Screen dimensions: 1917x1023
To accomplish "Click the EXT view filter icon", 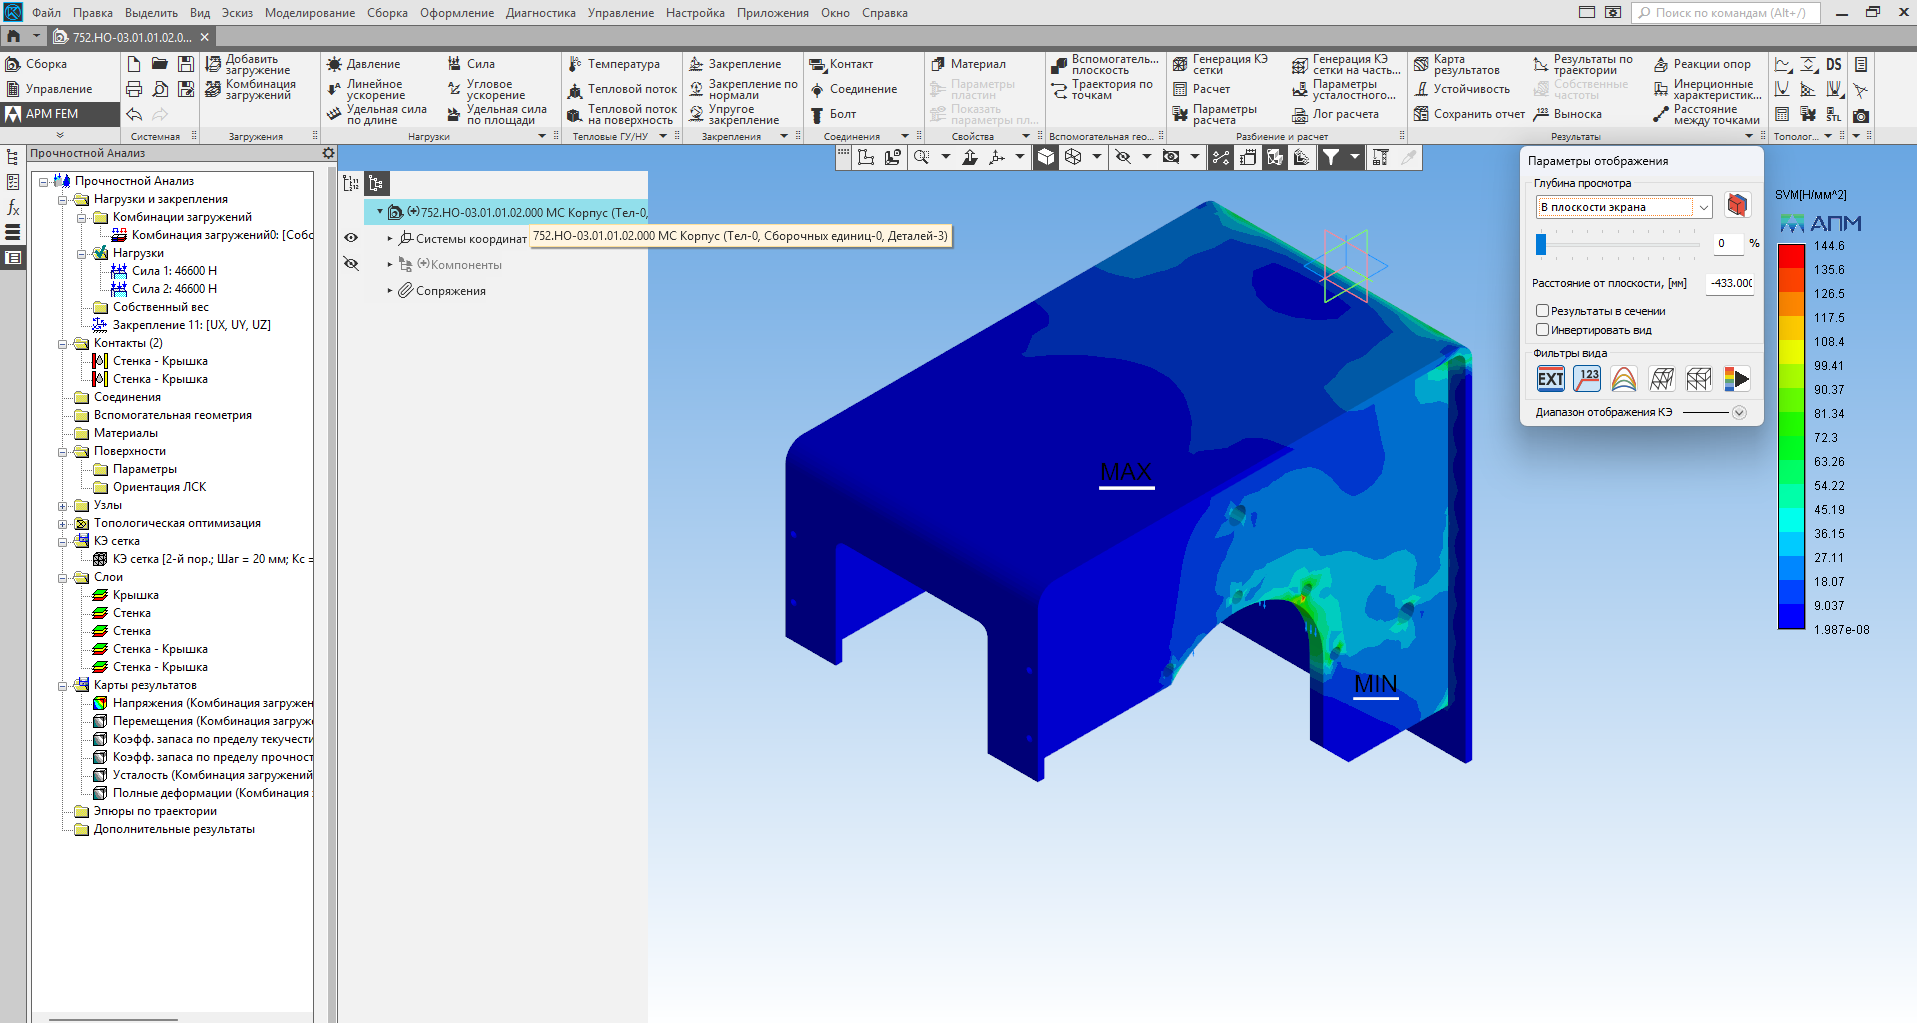I will tap(1550, 379).
